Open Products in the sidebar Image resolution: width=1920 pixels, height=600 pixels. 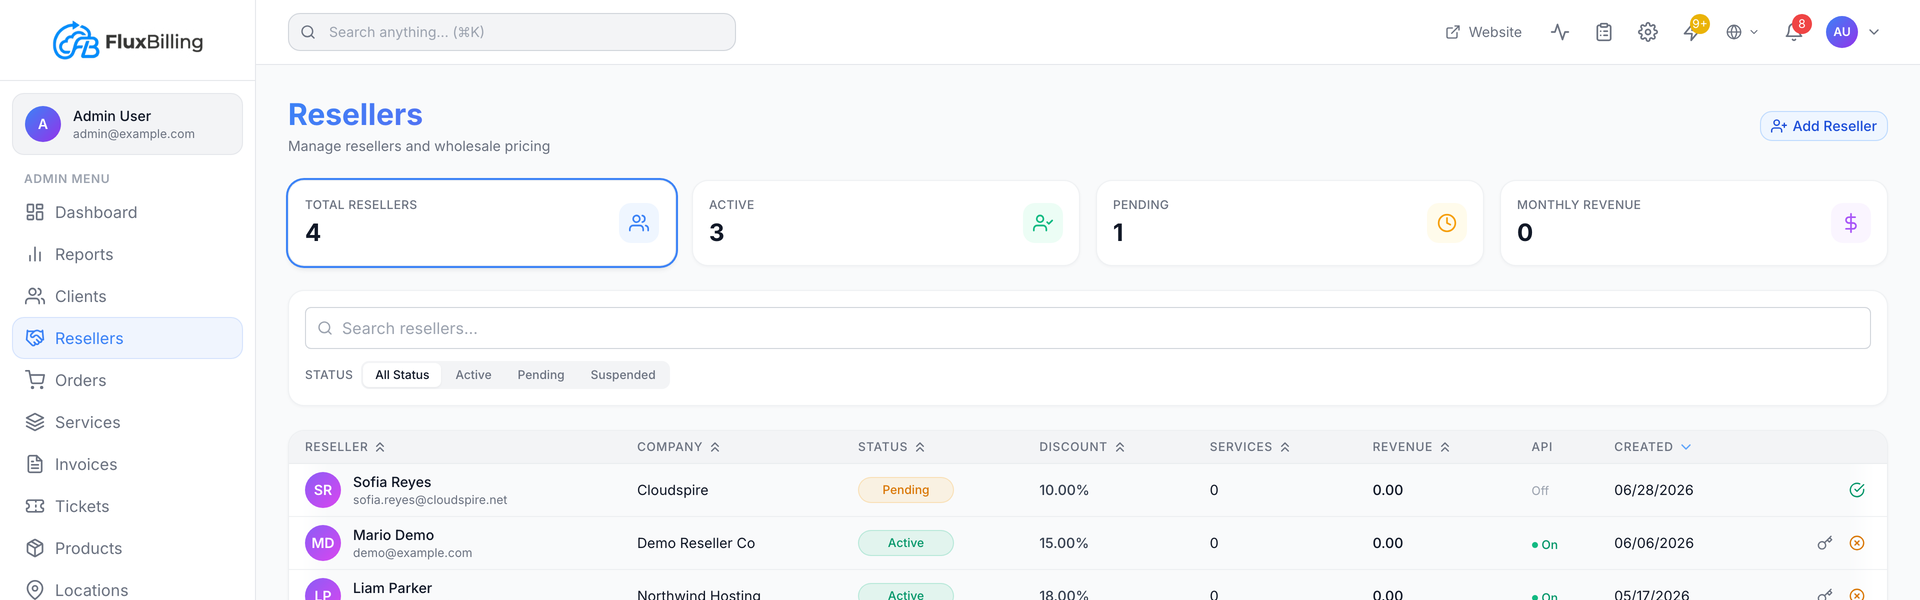click(127, 548)
